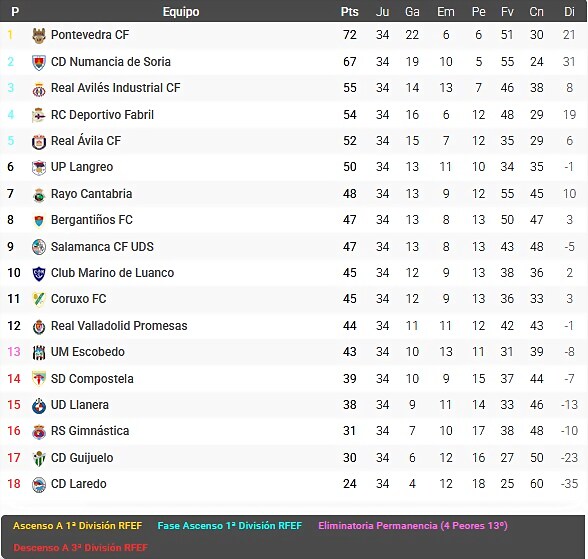Open Bergantiños FC team name link
Screen dimensions: 588x559
click(x=92, y=220)
